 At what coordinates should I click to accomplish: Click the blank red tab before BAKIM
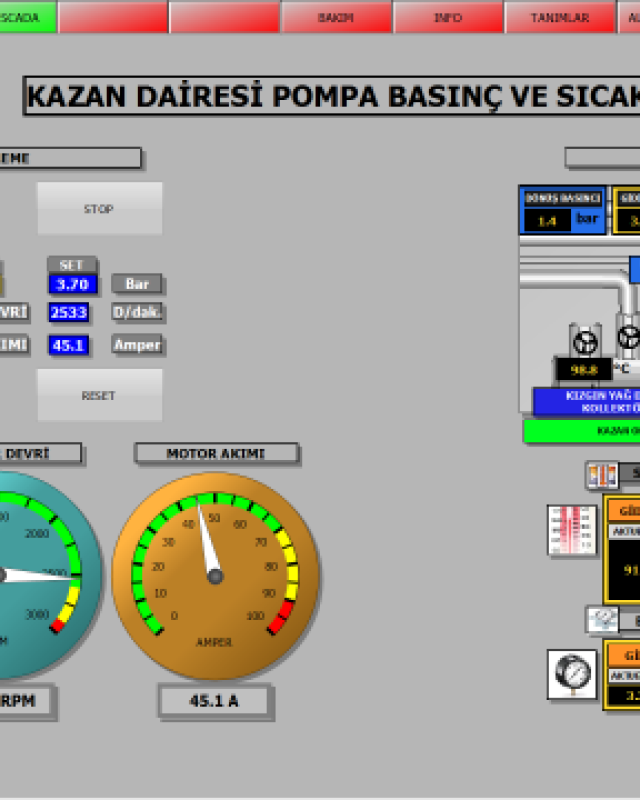[225, 17]
